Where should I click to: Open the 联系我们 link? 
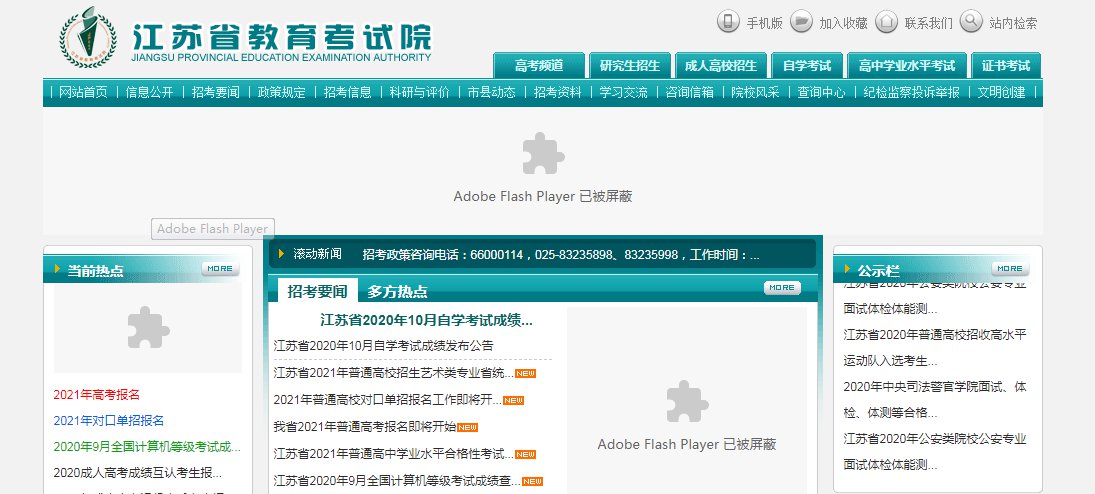[928, 23]
